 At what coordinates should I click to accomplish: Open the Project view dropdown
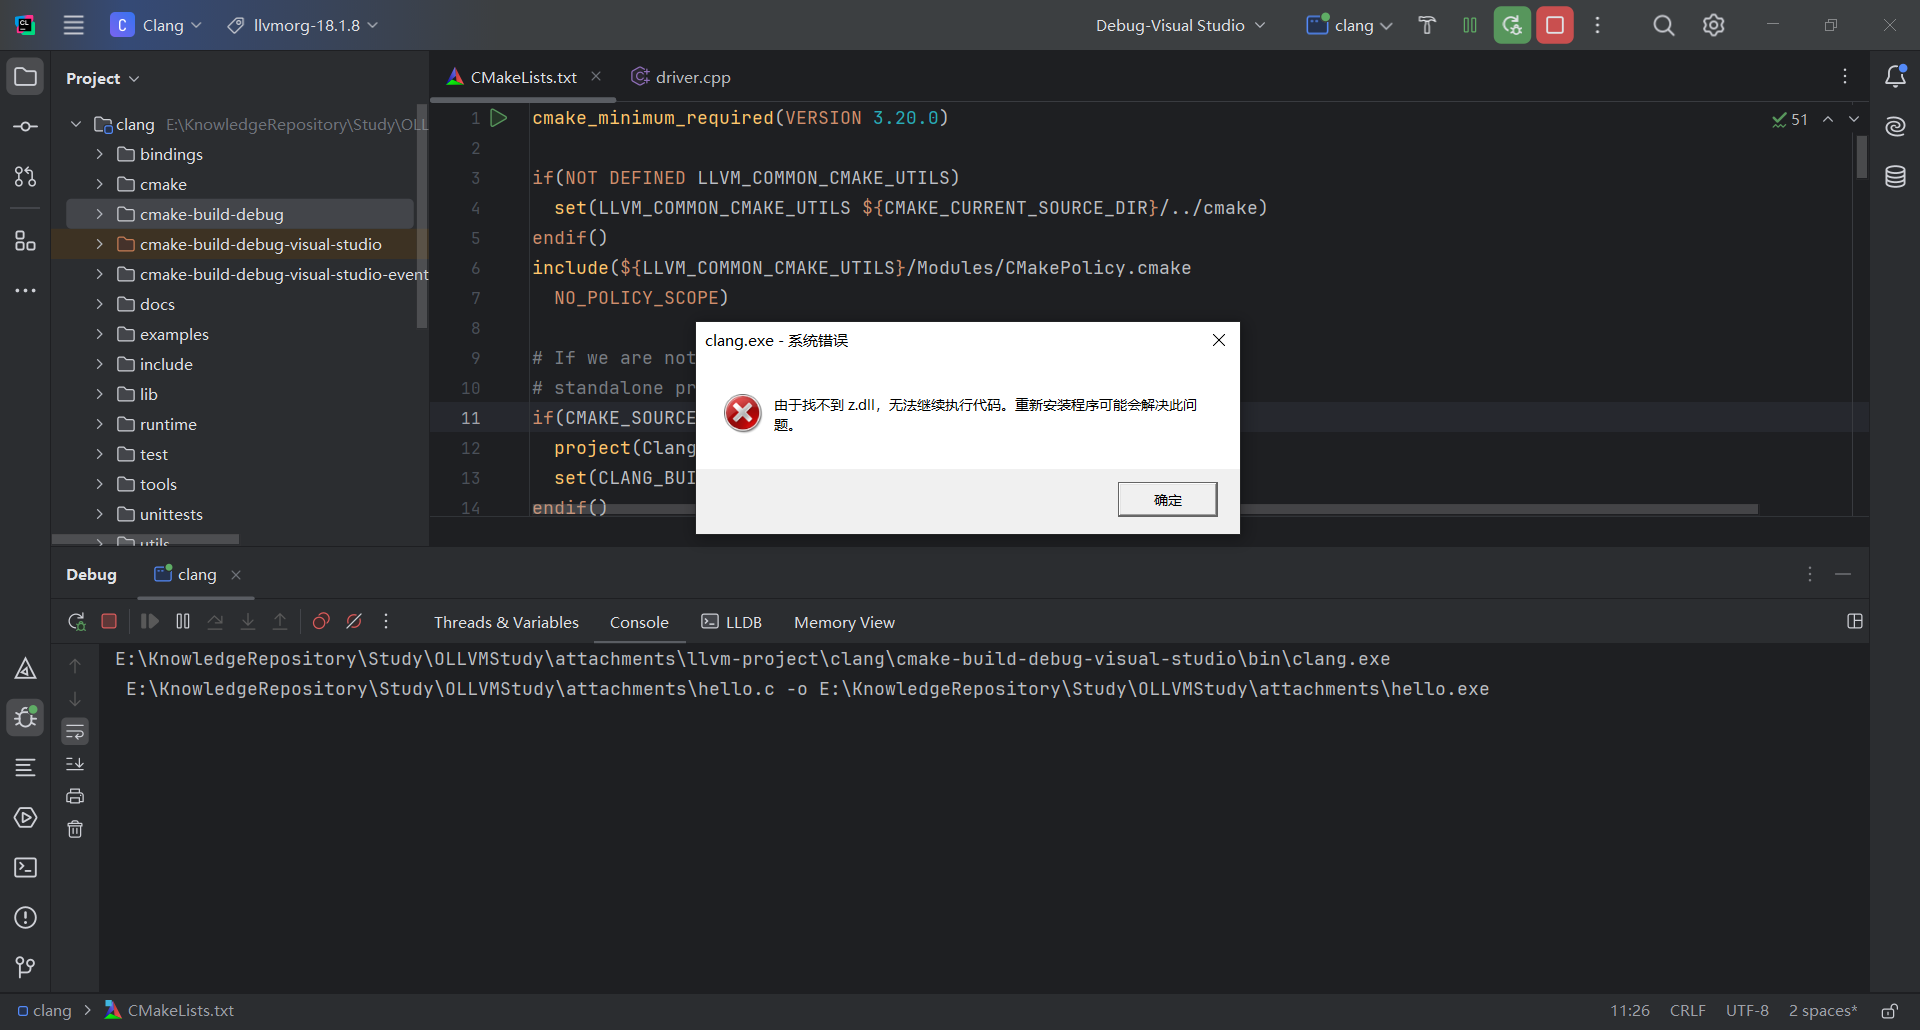click(103, 78)
